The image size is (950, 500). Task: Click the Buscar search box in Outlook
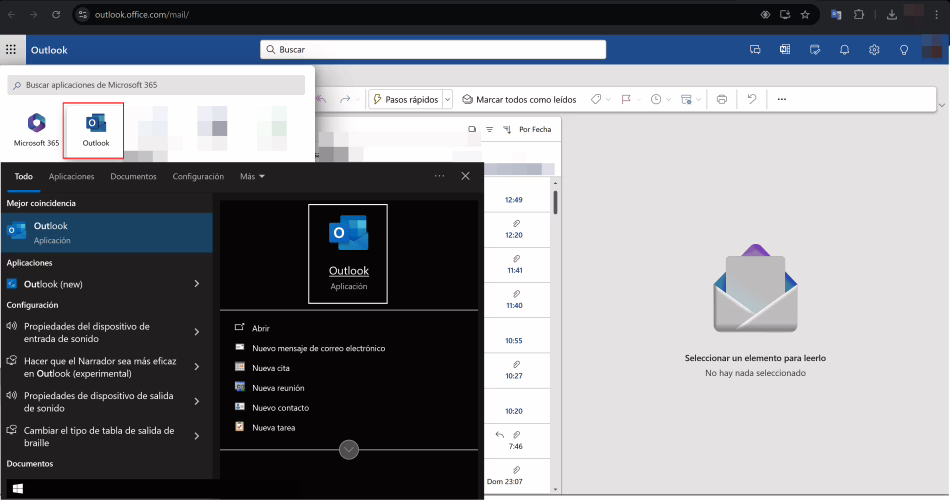[x=433, y=50]
